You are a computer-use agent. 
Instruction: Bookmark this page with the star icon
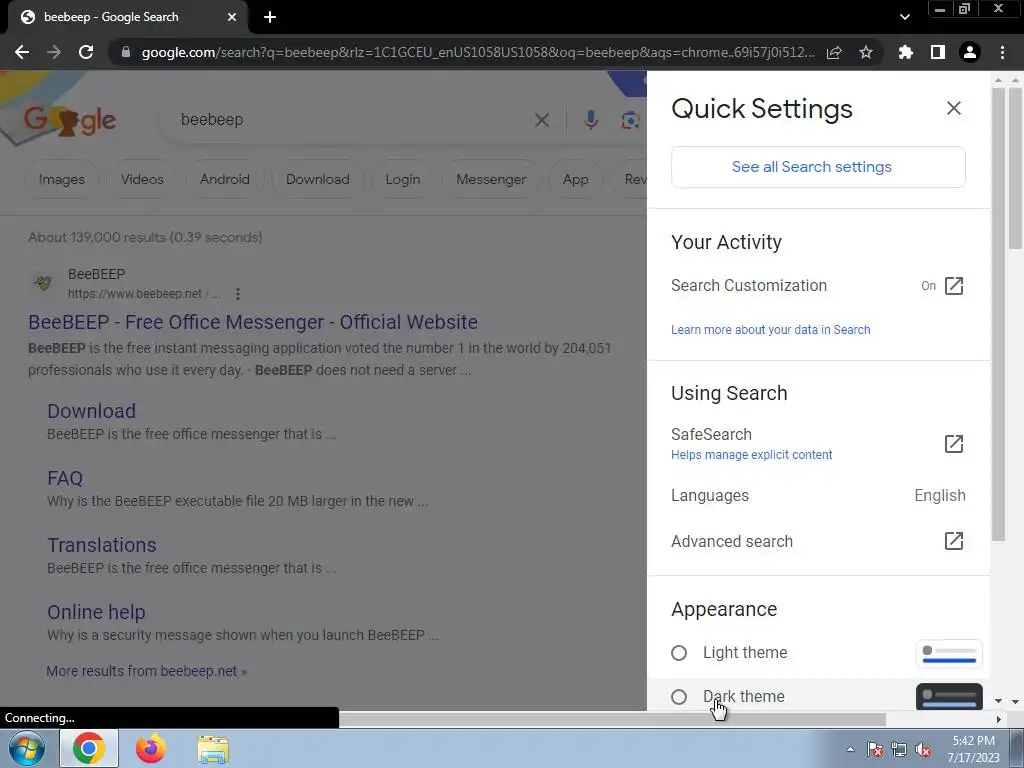tap(866, 52)
